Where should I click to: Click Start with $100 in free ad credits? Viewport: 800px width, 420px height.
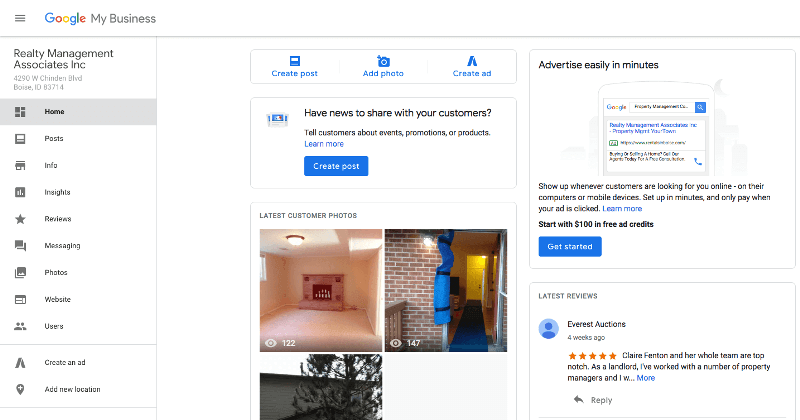596,224
